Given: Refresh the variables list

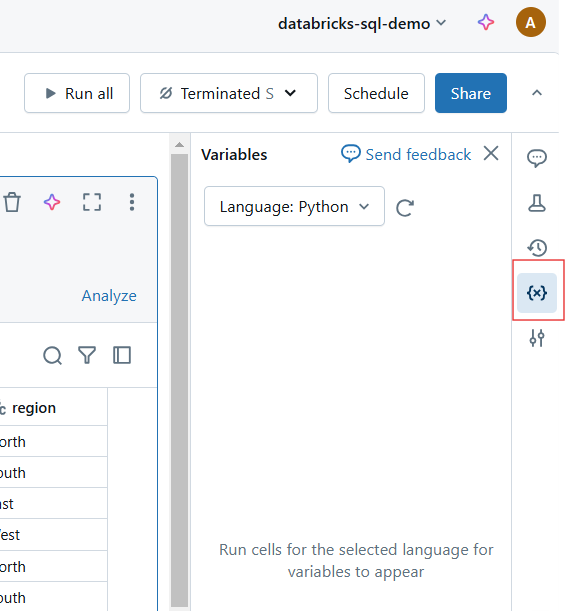Looking at the screenshot, I should tap(405, 208).
